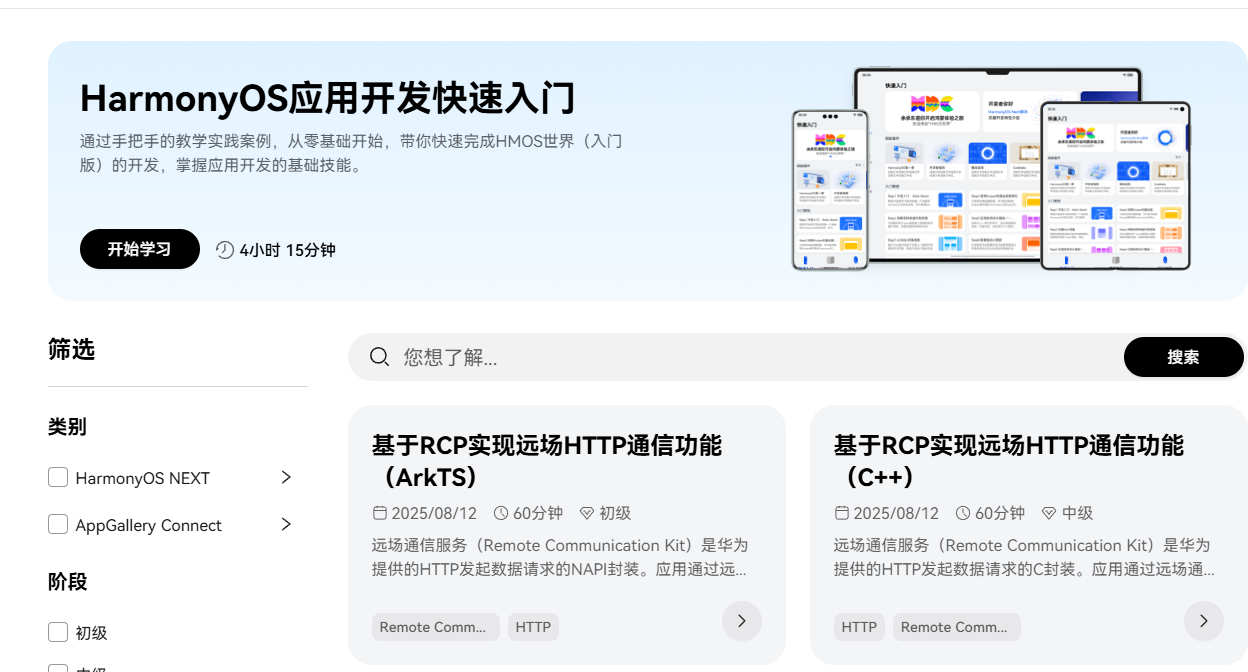Click the 2025/08/12 date on C++ card
Screen dimensions: 1248x672
pyautogui.click(x=896, y=513)
